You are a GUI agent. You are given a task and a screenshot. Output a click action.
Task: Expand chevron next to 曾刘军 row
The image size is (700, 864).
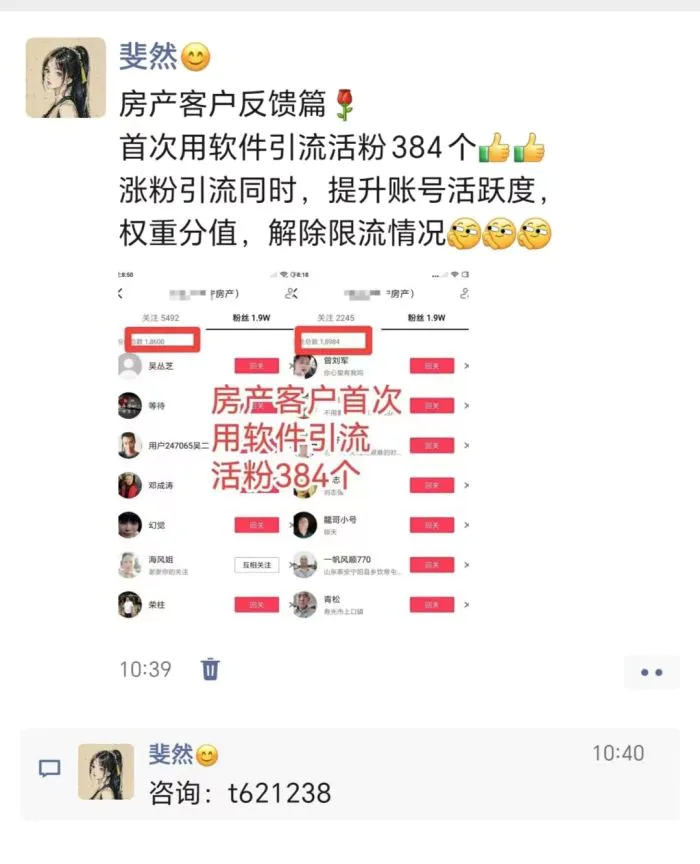coord(466,366)
